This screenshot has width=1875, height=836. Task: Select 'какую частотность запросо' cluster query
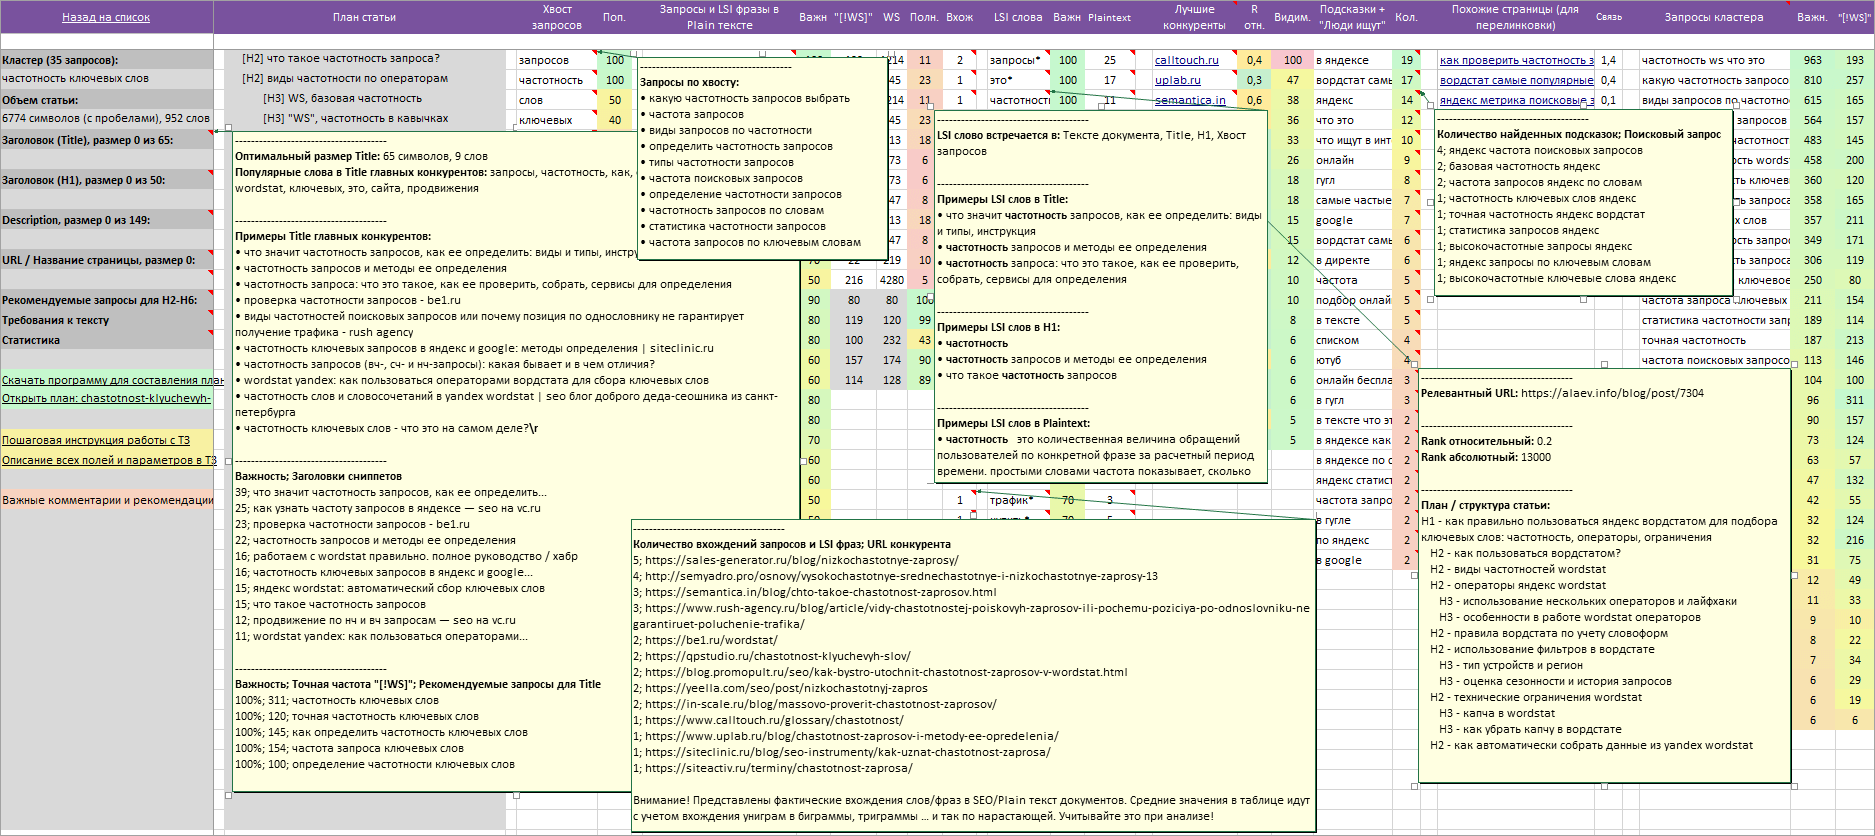point(1714,80)
